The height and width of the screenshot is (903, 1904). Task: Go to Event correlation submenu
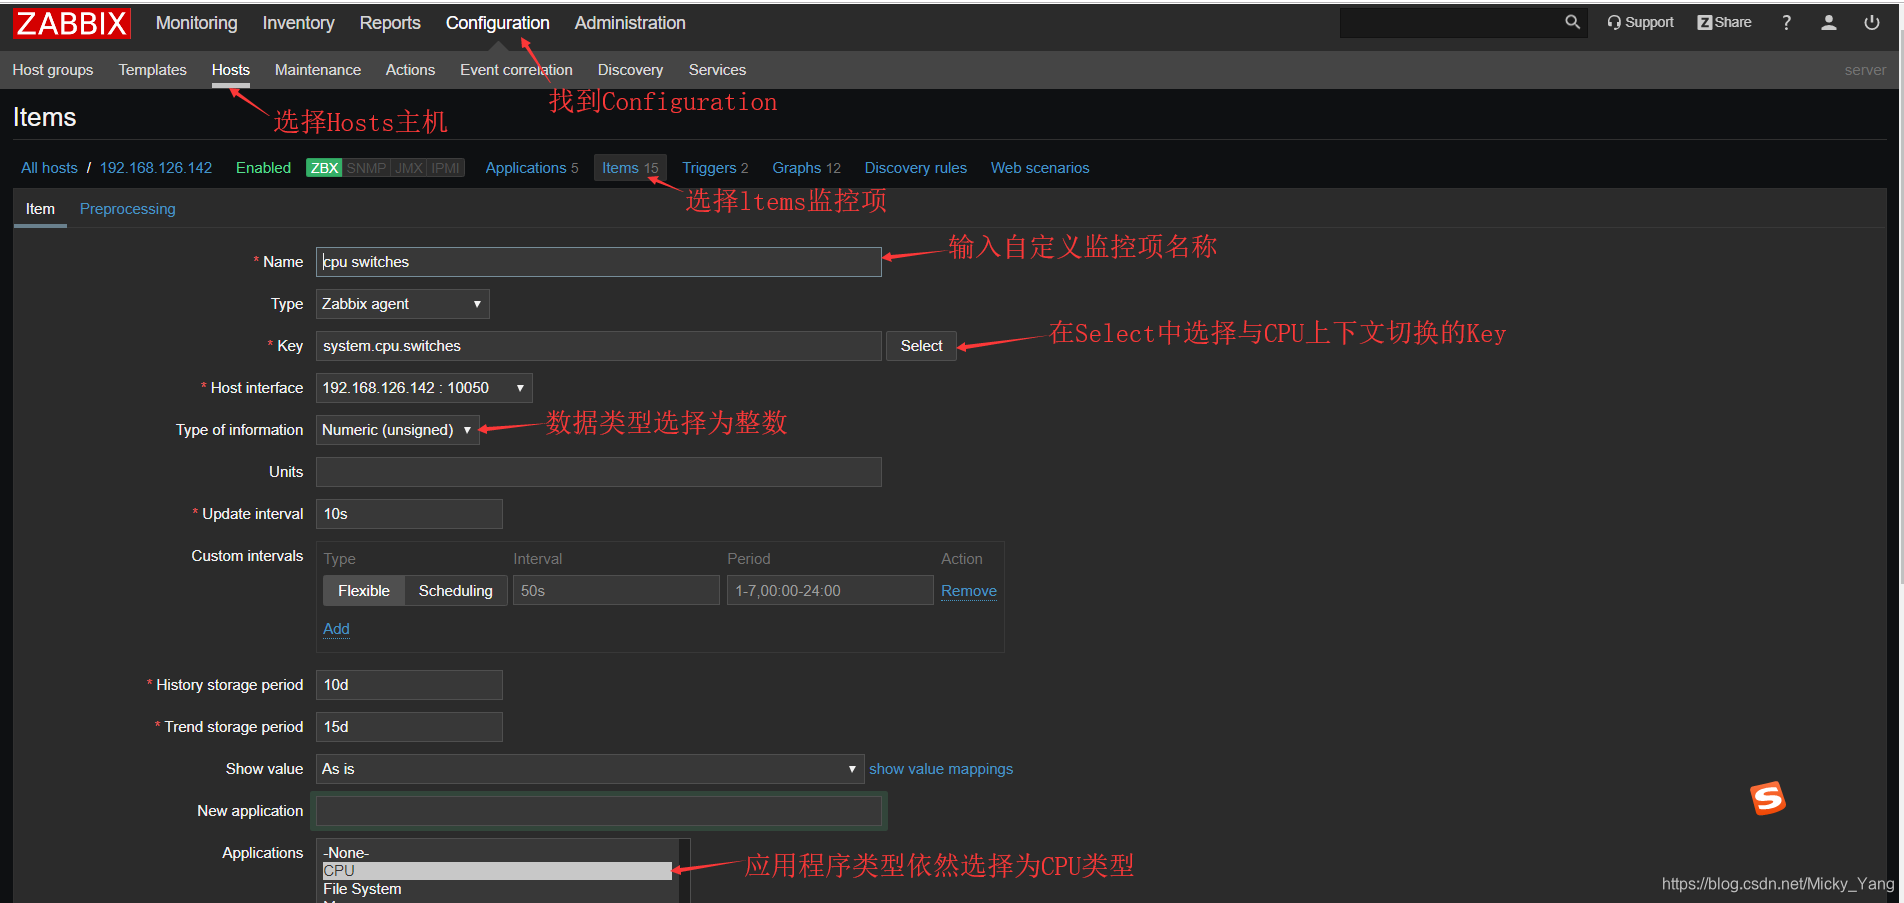click(x=516, y=70)
